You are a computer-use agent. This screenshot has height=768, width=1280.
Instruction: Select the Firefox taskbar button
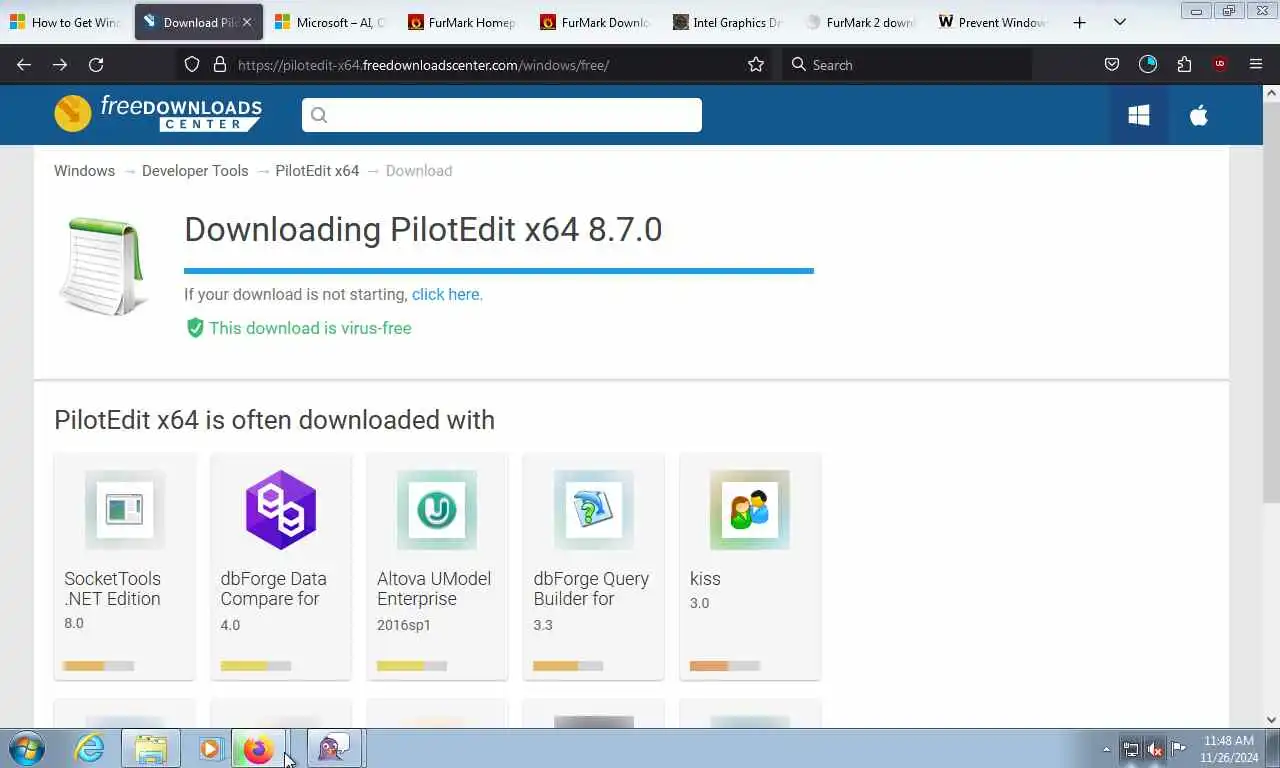pos(259,748)
